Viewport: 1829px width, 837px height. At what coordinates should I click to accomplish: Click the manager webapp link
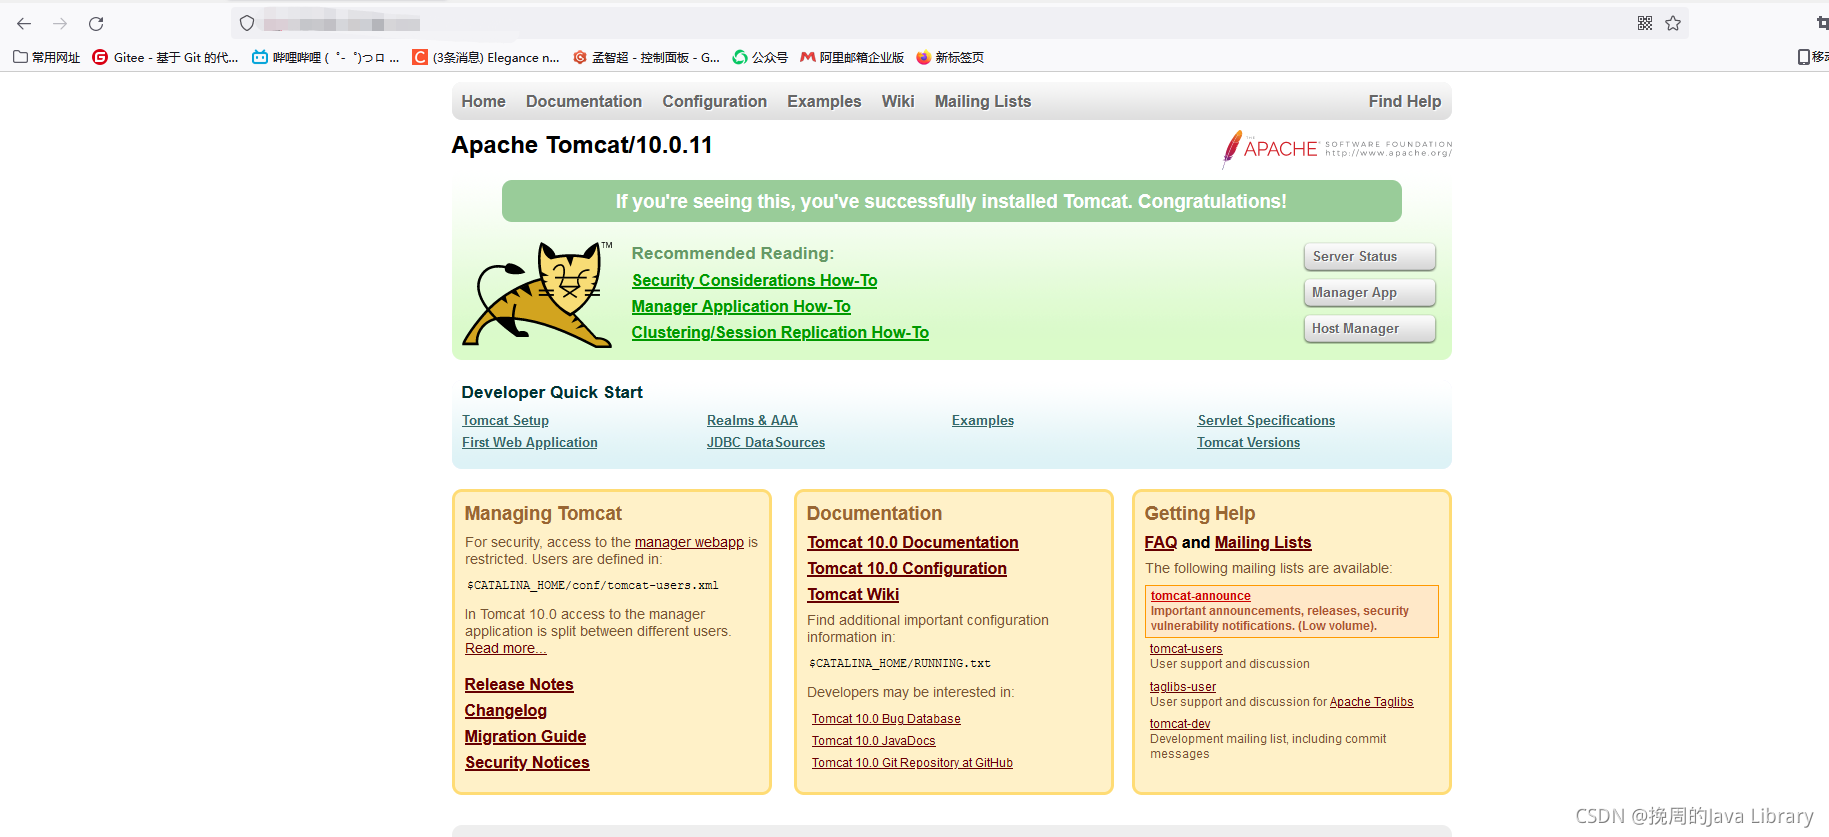tap(689, 543)
